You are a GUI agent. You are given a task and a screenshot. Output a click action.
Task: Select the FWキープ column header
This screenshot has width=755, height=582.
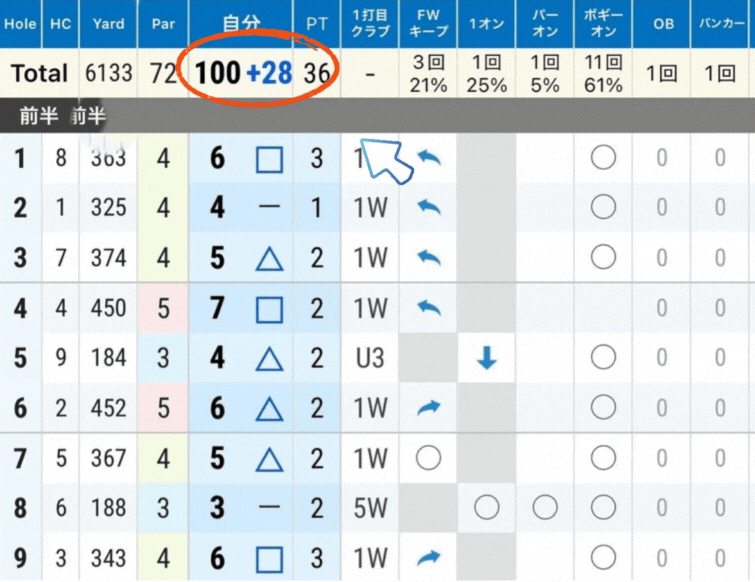(x=428, y=23)
